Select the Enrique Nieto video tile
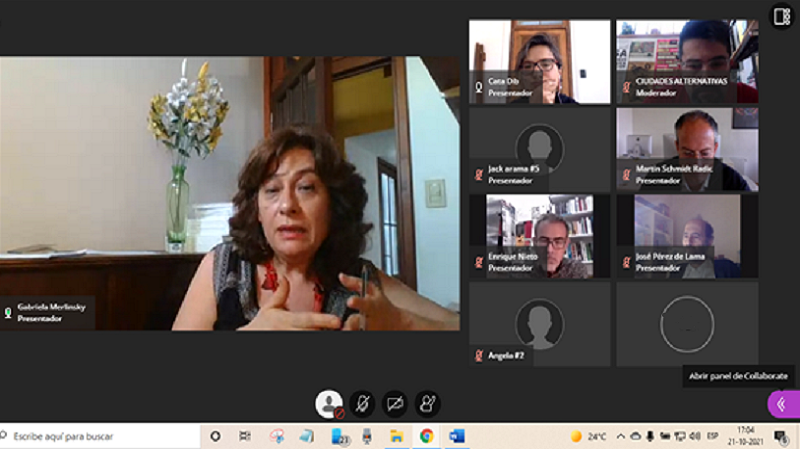Viewport: 800px width, 449px height. click(x=539, y=237)
